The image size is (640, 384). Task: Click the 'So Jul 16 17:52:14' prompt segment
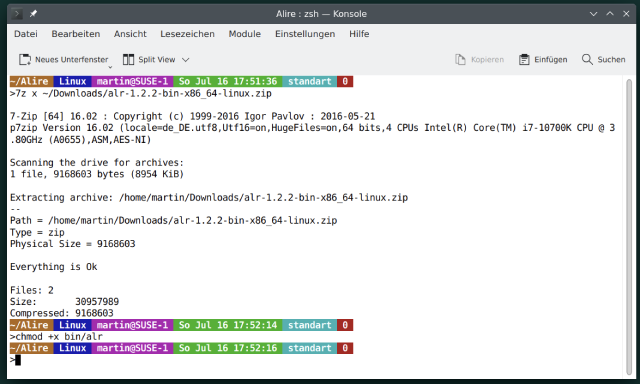228,325
